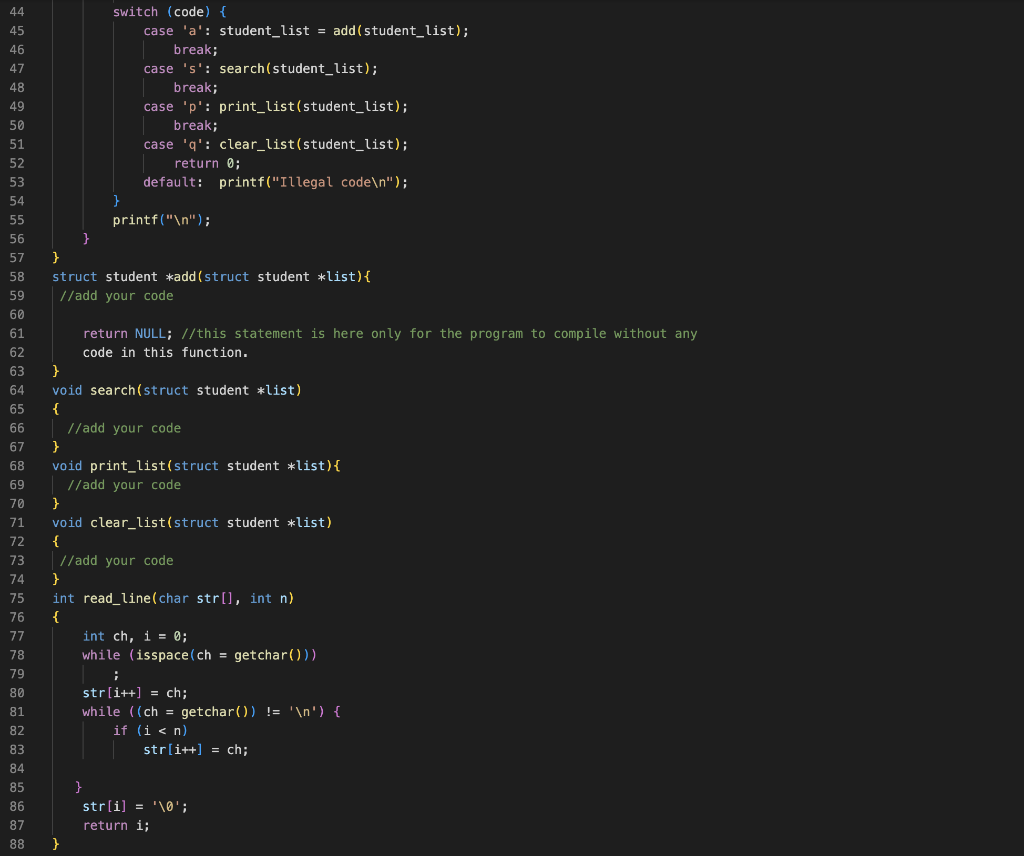Click the search function name on line 64

[x=113, y=390]
